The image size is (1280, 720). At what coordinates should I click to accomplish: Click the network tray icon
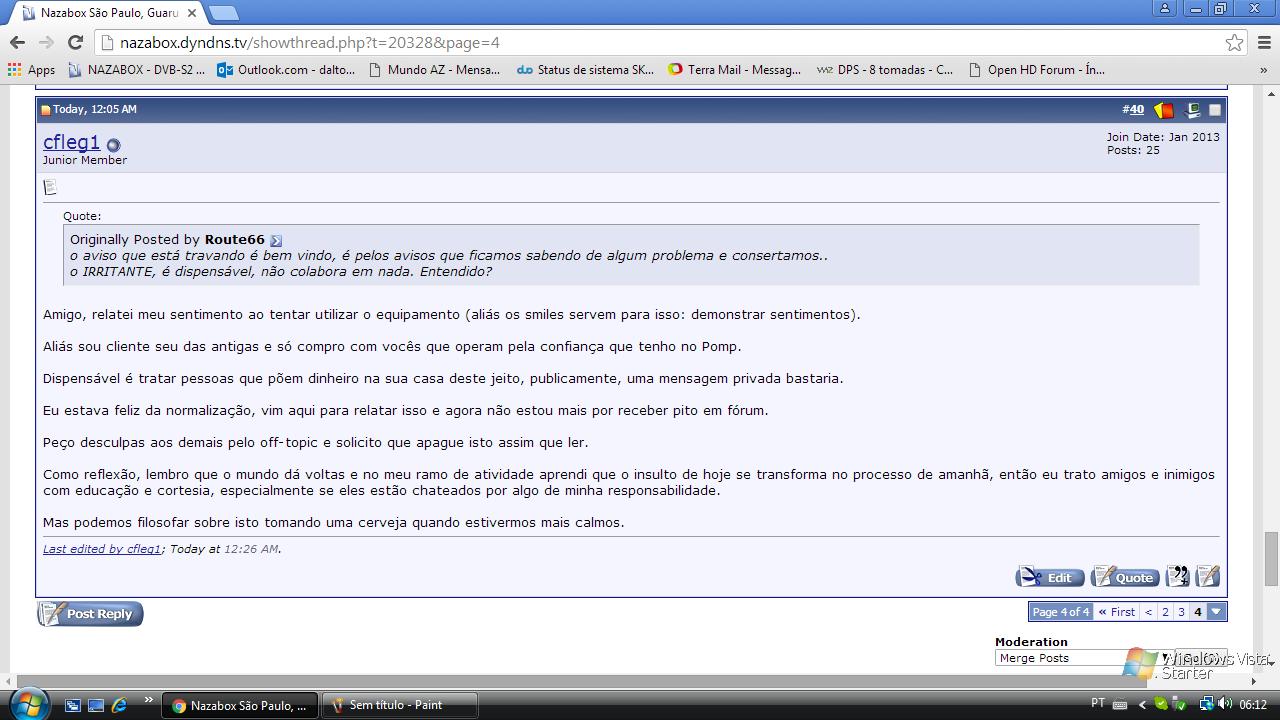(x=1206, y=704)
